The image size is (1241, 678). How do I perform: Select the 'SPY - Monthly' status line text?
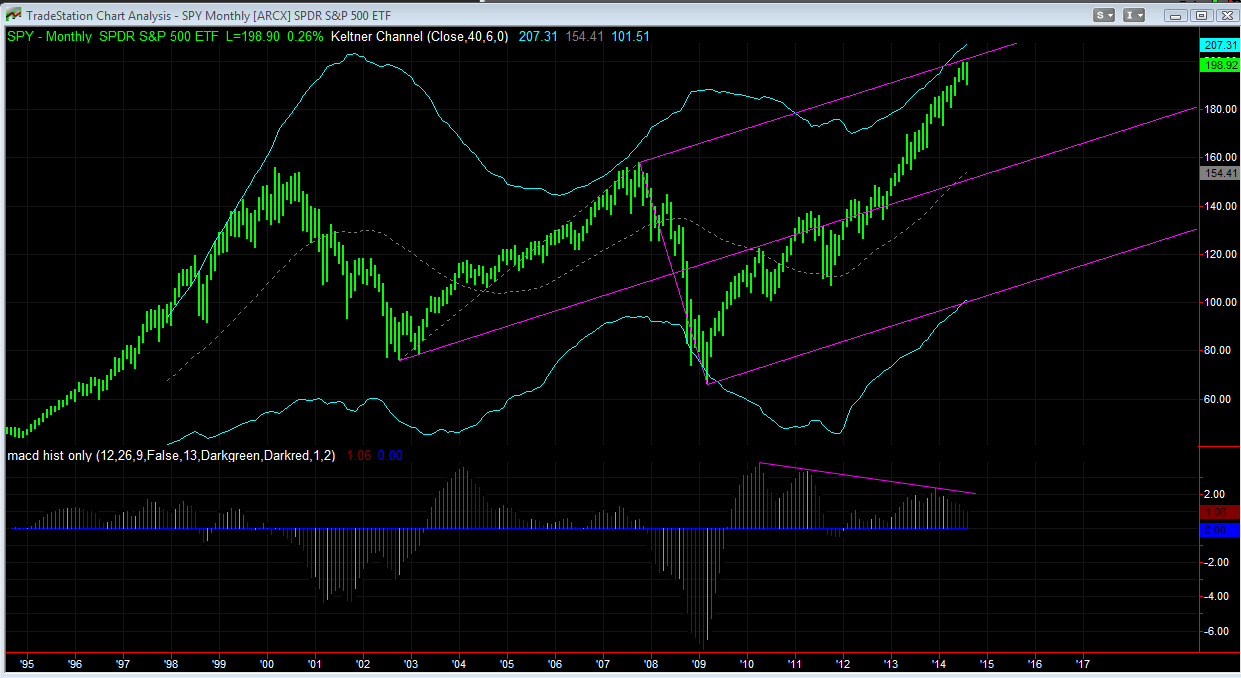(49, 36)
